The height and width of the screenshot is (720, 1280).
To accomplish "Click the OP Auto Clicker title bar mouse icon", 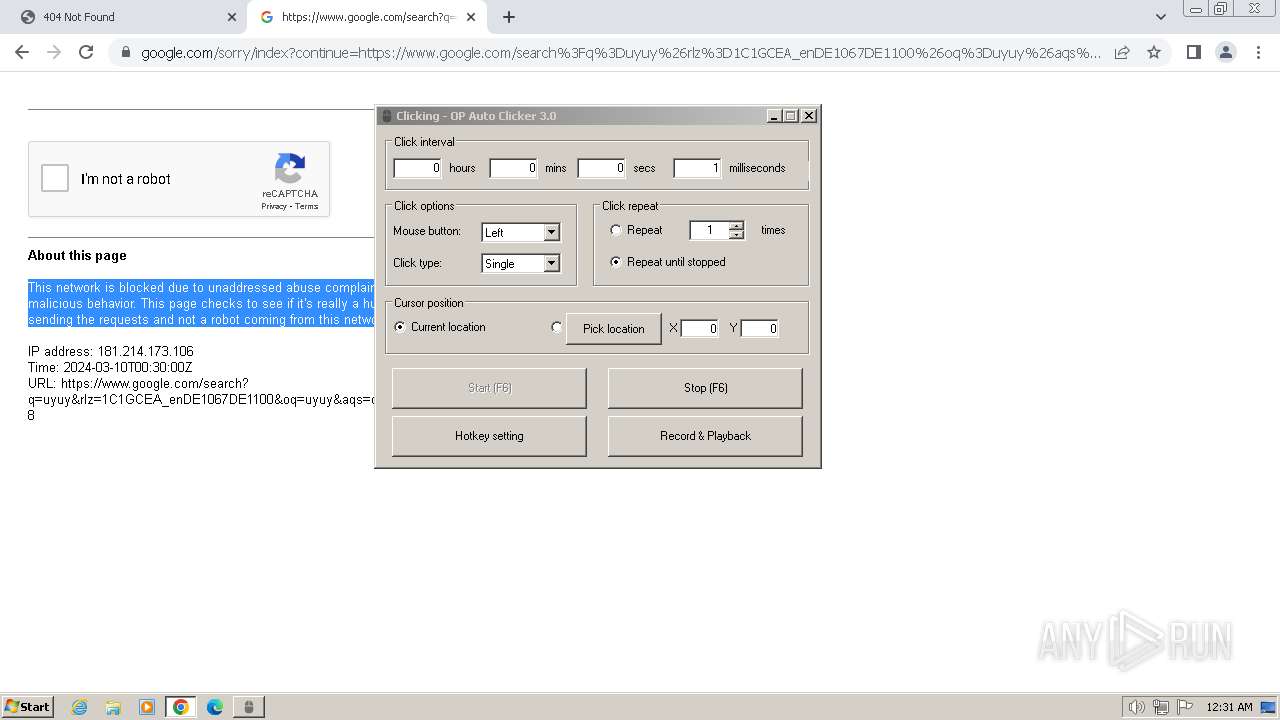I will point(387,116).
